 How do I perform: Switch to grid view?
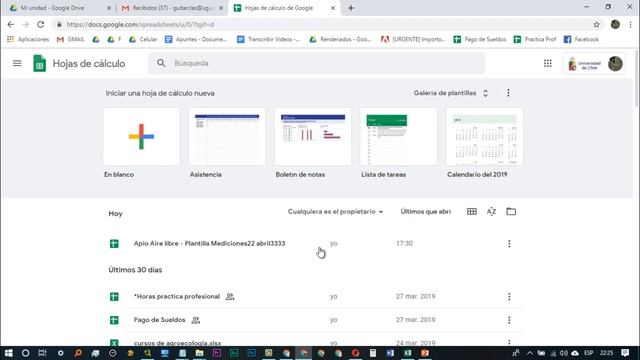click(x=471, y=211)
